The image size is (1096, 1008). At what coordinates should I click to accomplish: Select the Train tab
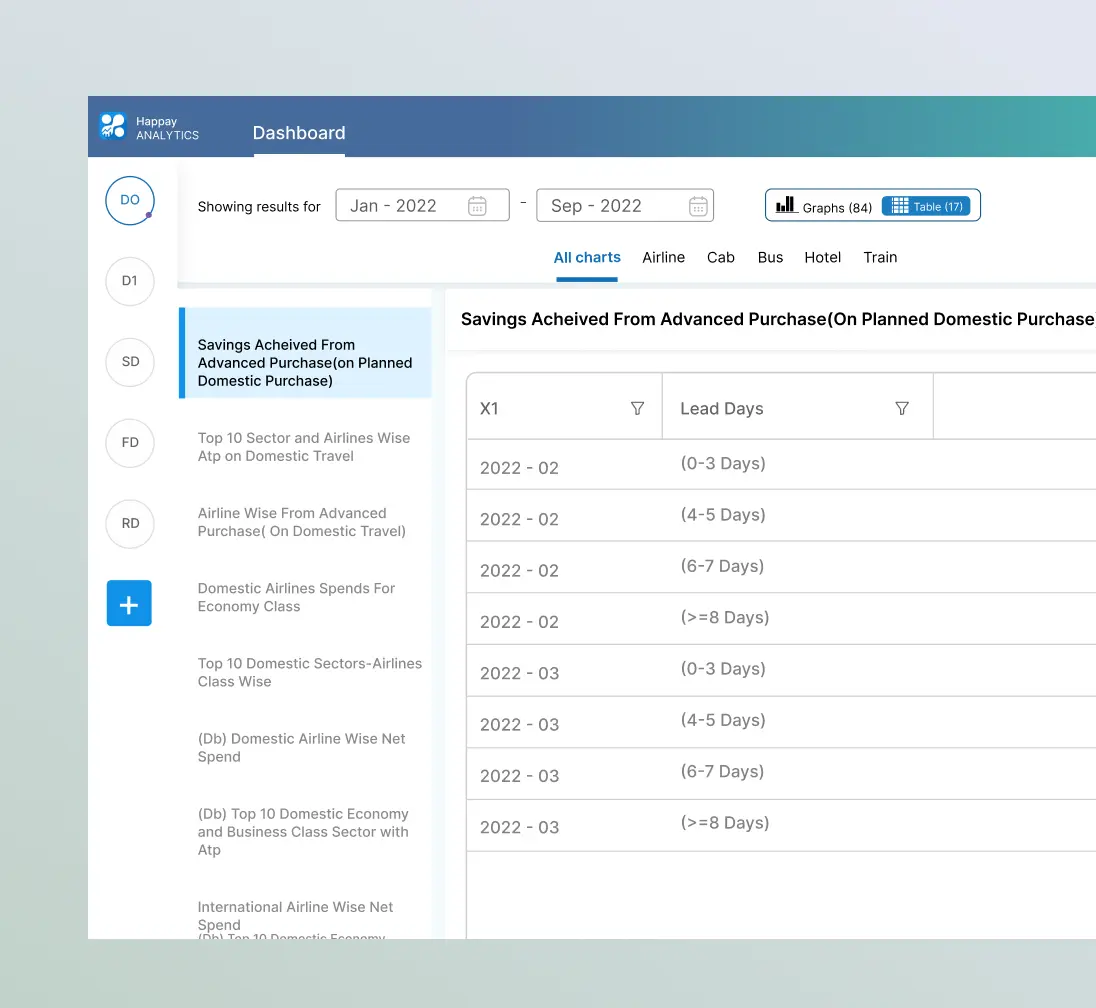click(880, 258)
